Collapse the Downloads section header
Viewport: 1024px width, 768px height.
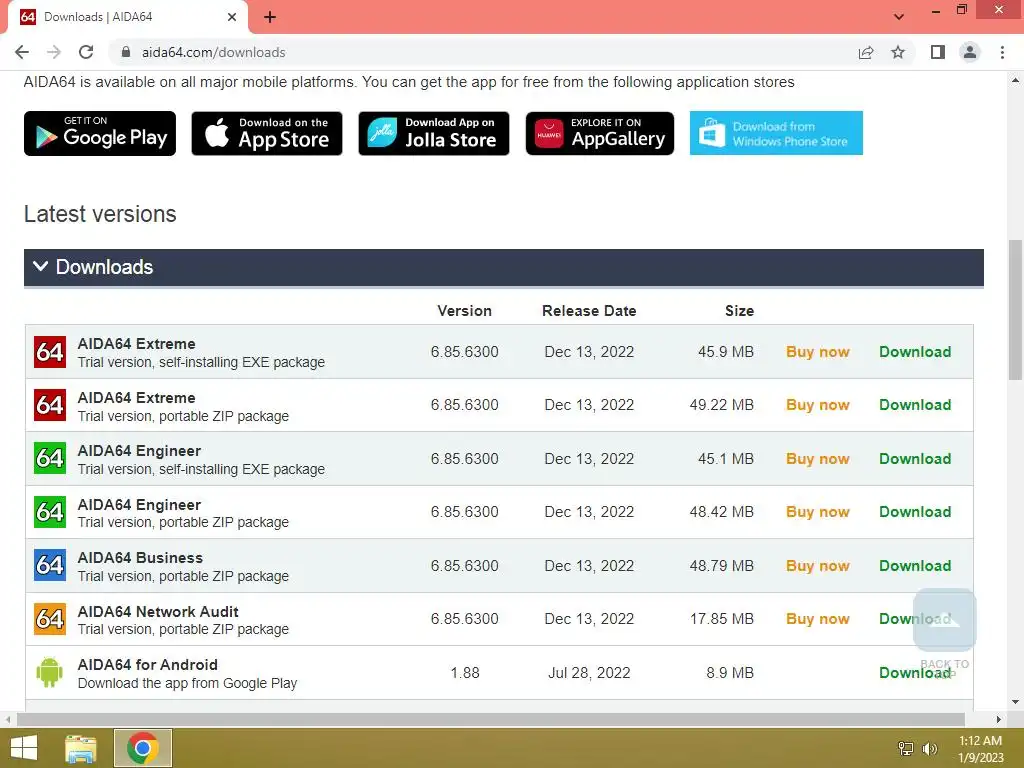point(504,267)
